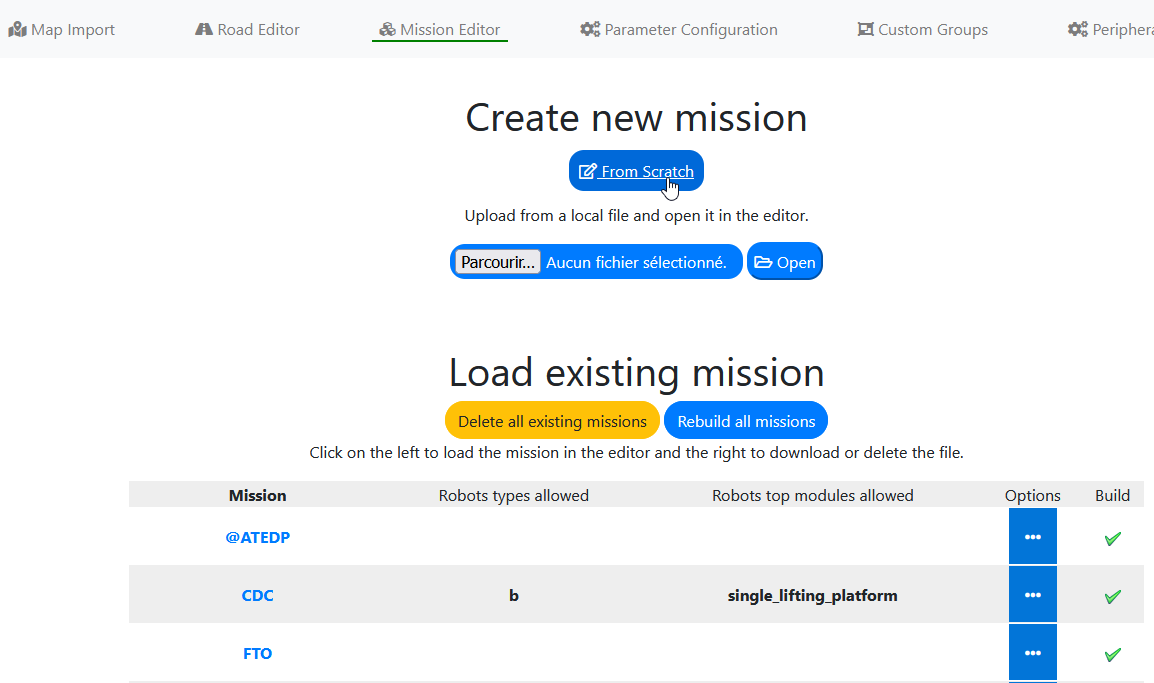This screenshot has width=1154, height=683.
Task: Open the Parameter Configuration tab
Action: [679, 30]
